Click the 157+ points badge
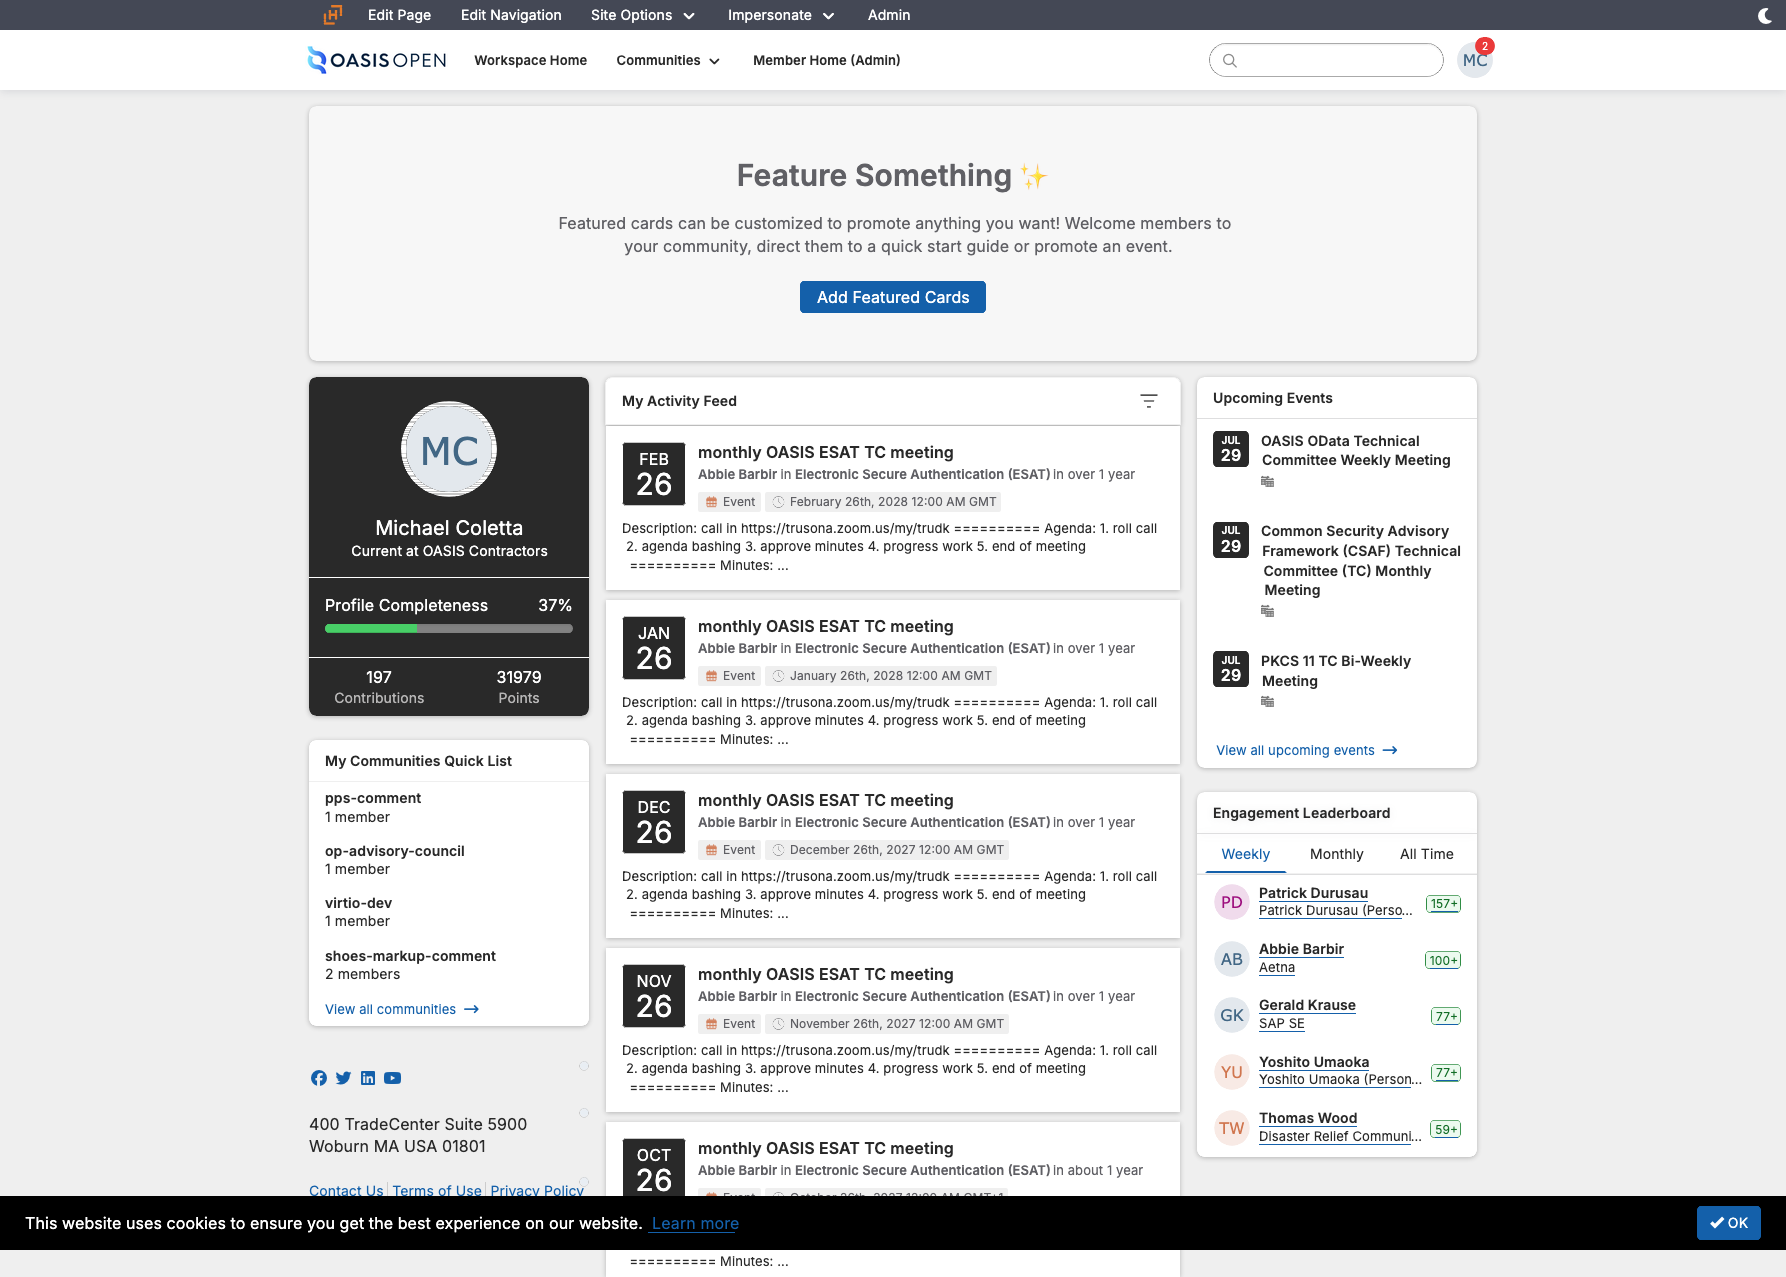 pyautogui.click(x=1444, y=904)
